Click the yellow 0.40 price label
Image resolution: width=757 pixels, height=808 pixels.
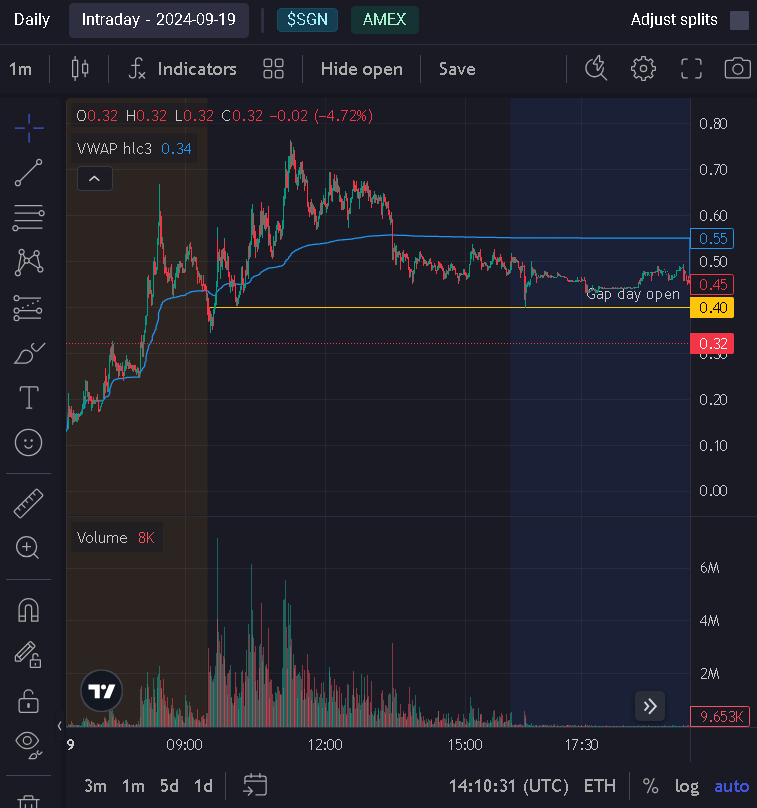[712, 308]
